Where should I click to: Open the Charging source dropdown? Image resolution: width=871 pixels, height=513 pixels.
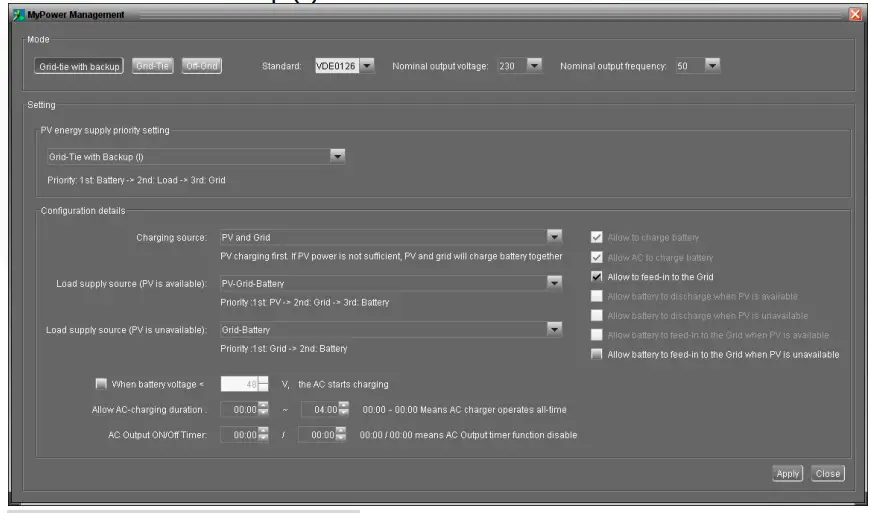[554, 237]
